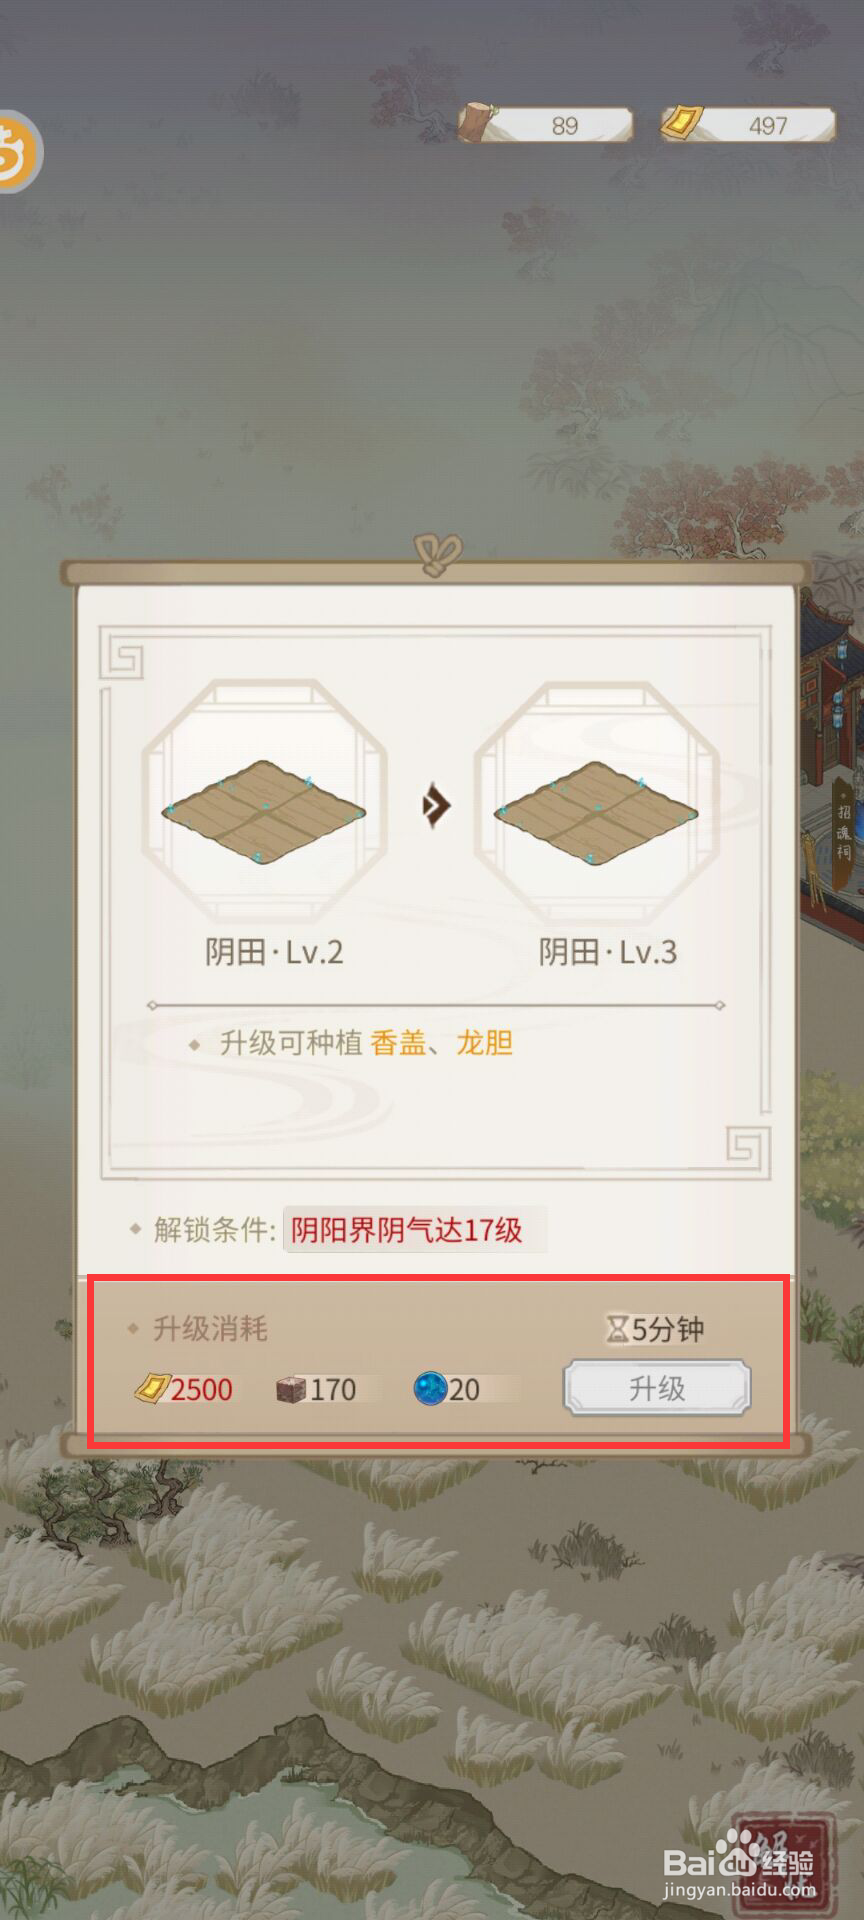
Task: Select the 阴田 Lv.3 field thumbnail
Action: (596, 802)
